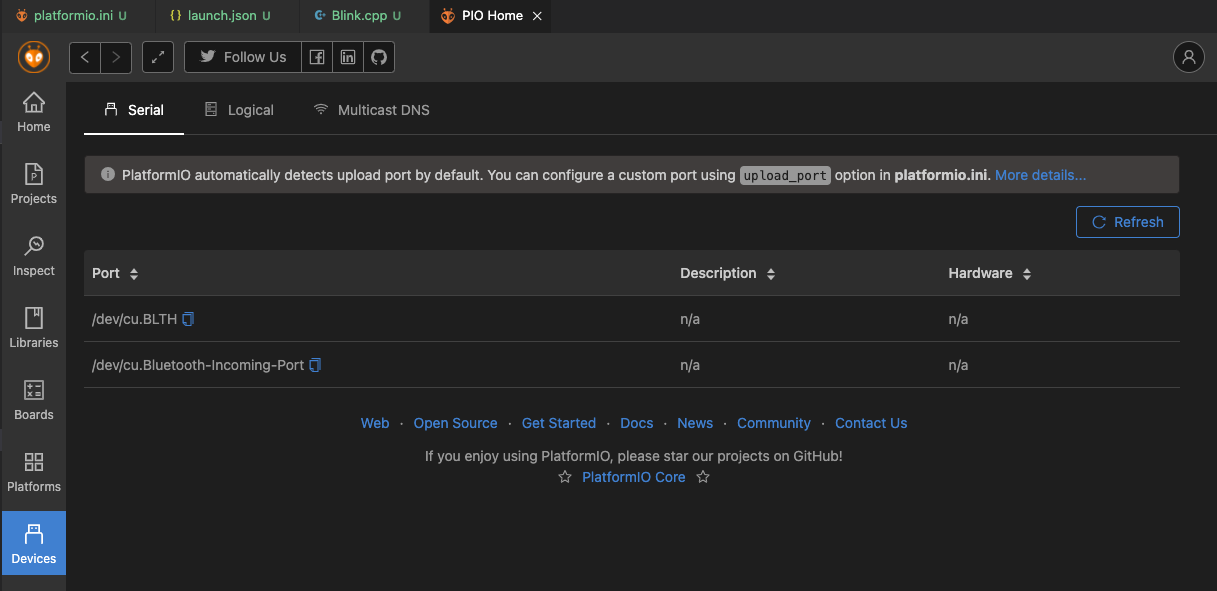Image resolution: width=1217 pixels, height=591 pixels.
Task: Open the Web footer link
Action: (x=375, y=423)
